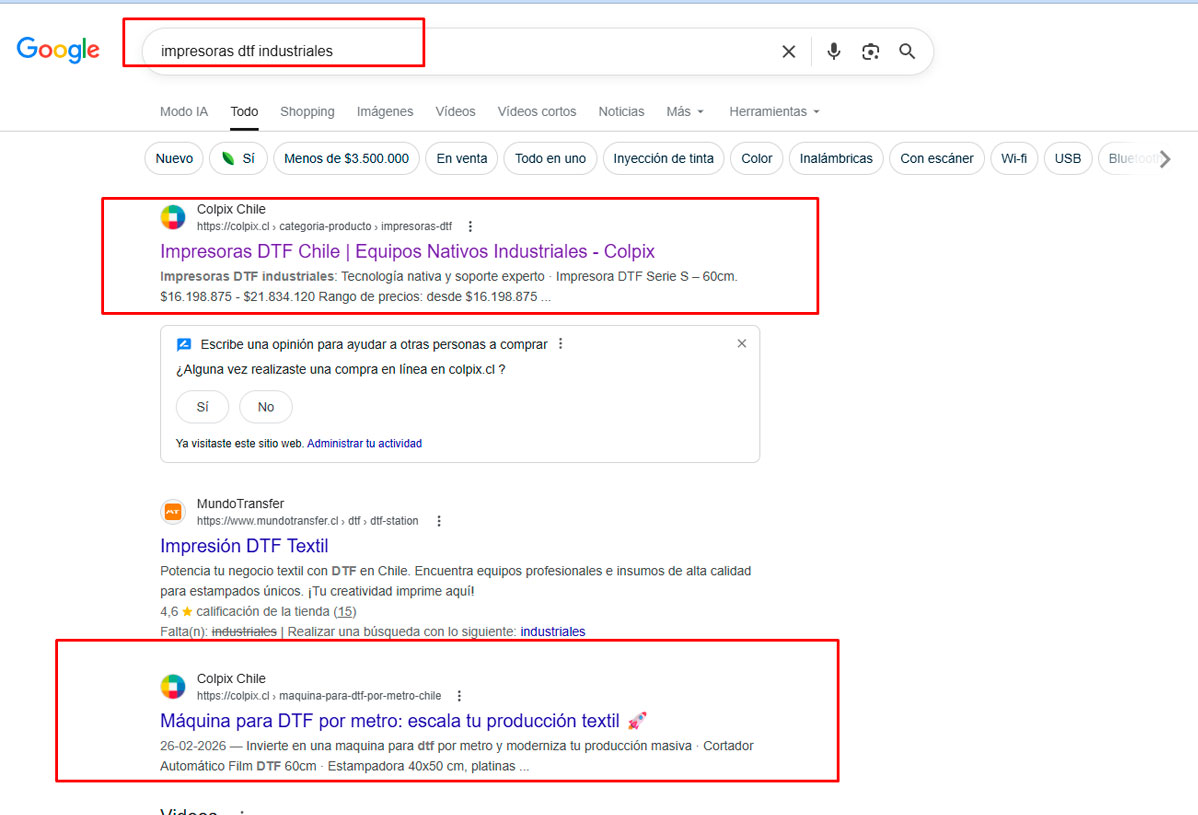Toggle the Menos de $3.500.000 filter chip
This screenshot has height=815, width=1198.
[x=346, y=159]
